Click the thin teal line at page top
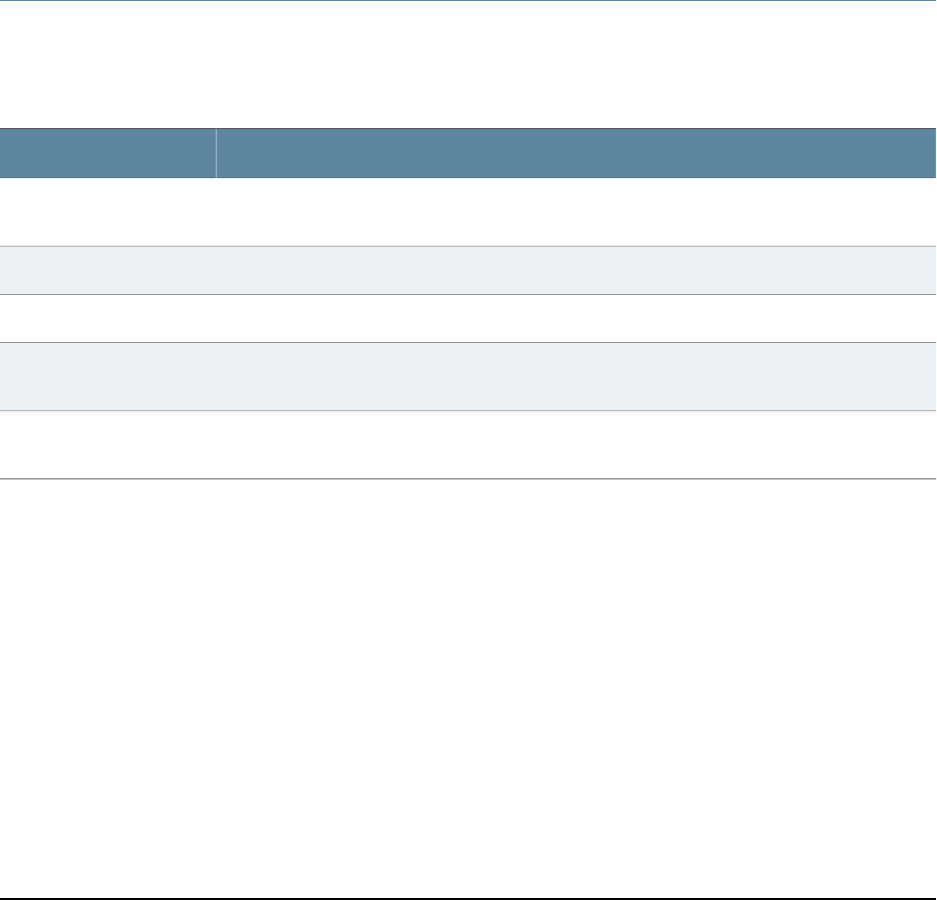This screenshot has height=900, width=937. (468, 1)
